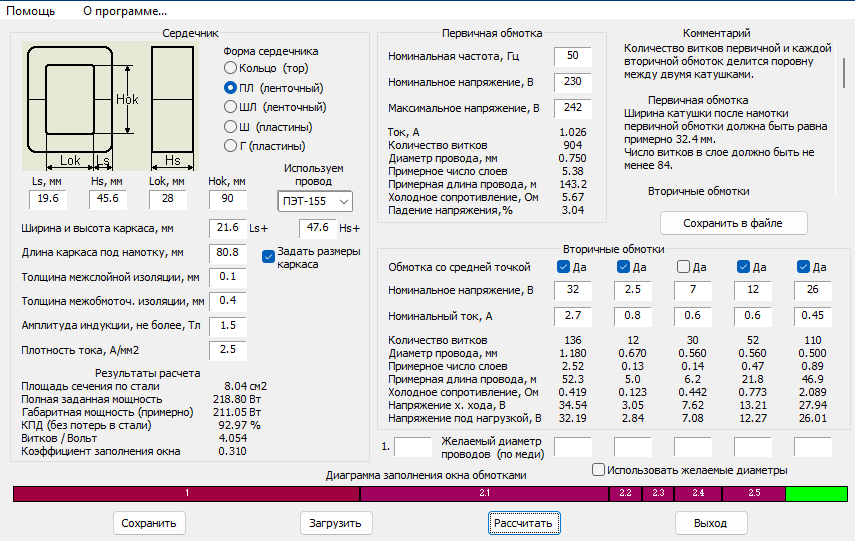Open the Помощь menu
The width and height of the screenshot is (855, 541).
pos(31,11)
